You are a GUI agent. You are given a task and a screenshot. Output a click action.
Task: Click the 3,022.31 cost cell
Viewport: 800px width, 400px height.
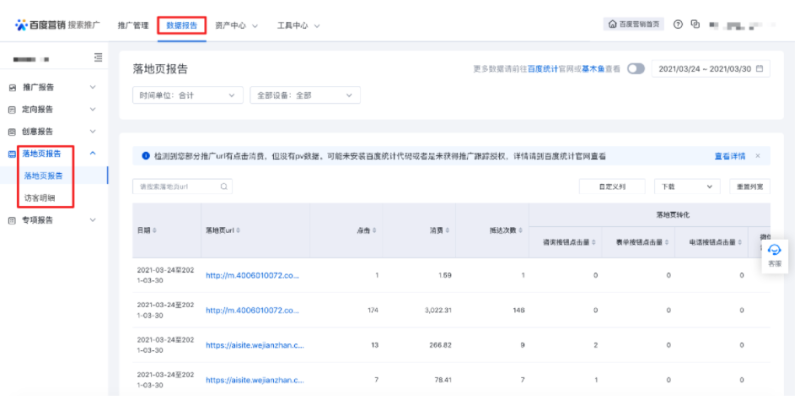tap(437, 310)
